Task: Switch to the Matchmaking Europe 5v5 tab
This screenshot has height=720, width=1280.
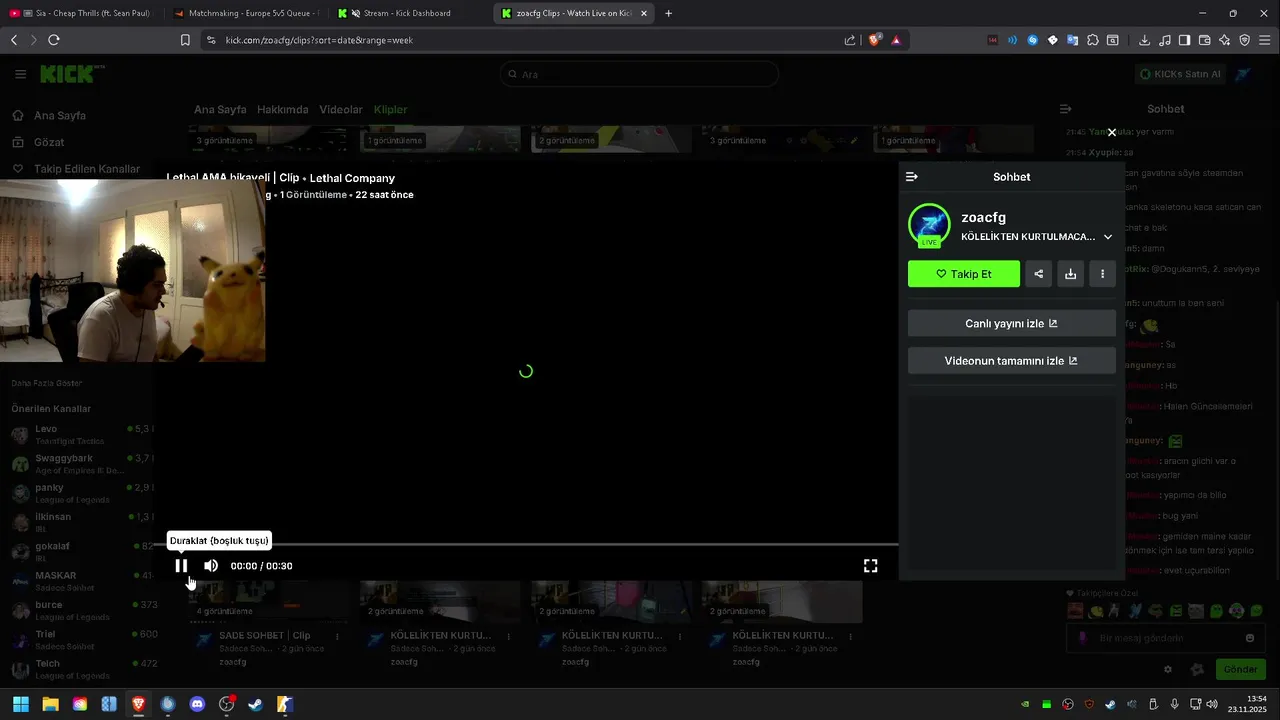Action: pos(245,13)
